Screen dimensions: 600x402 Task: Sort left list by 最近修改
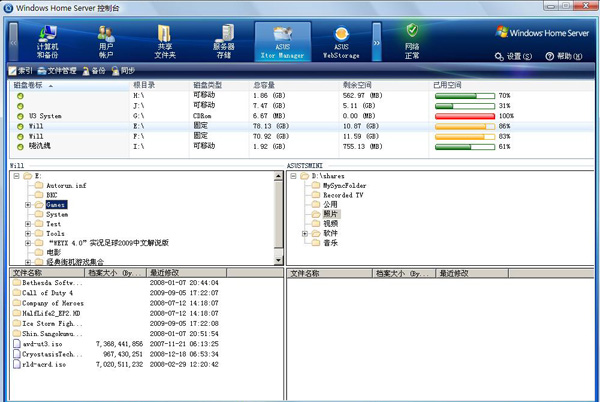point(186,273)
